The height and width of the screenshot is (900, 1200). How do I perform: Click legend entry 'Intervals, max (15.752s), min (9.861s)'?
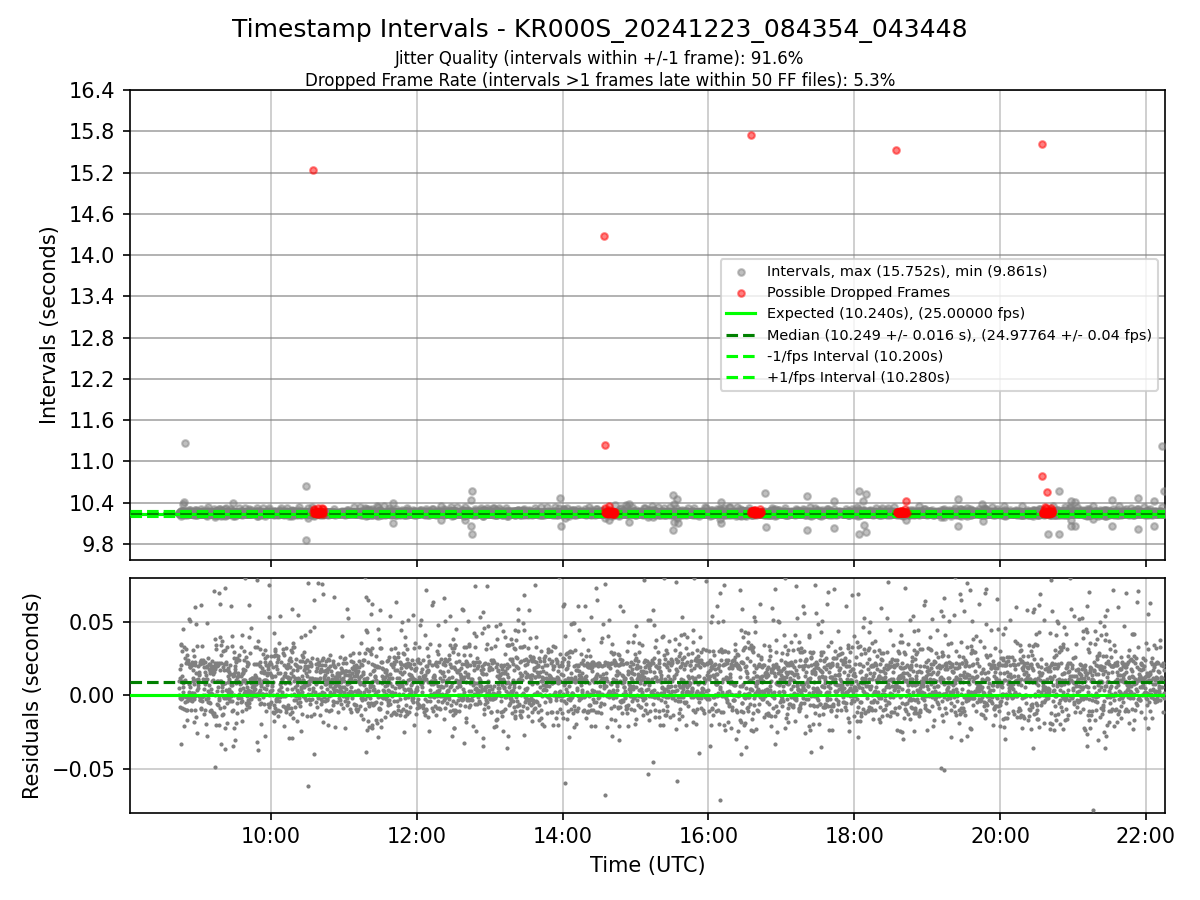(907, 271)
